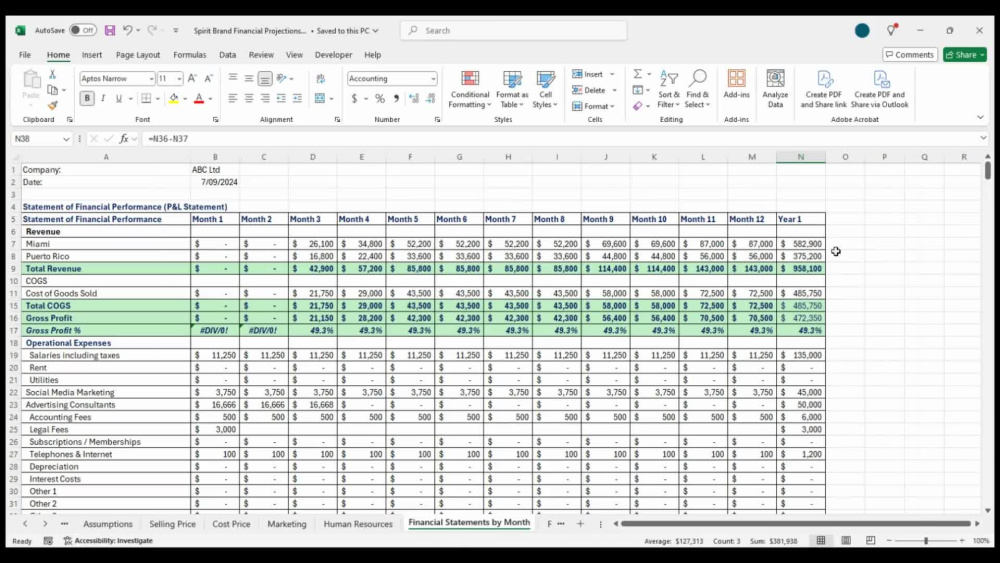Toggle Underline formatting
Viewport: 1000px width, 563px height.
point(119,98)
